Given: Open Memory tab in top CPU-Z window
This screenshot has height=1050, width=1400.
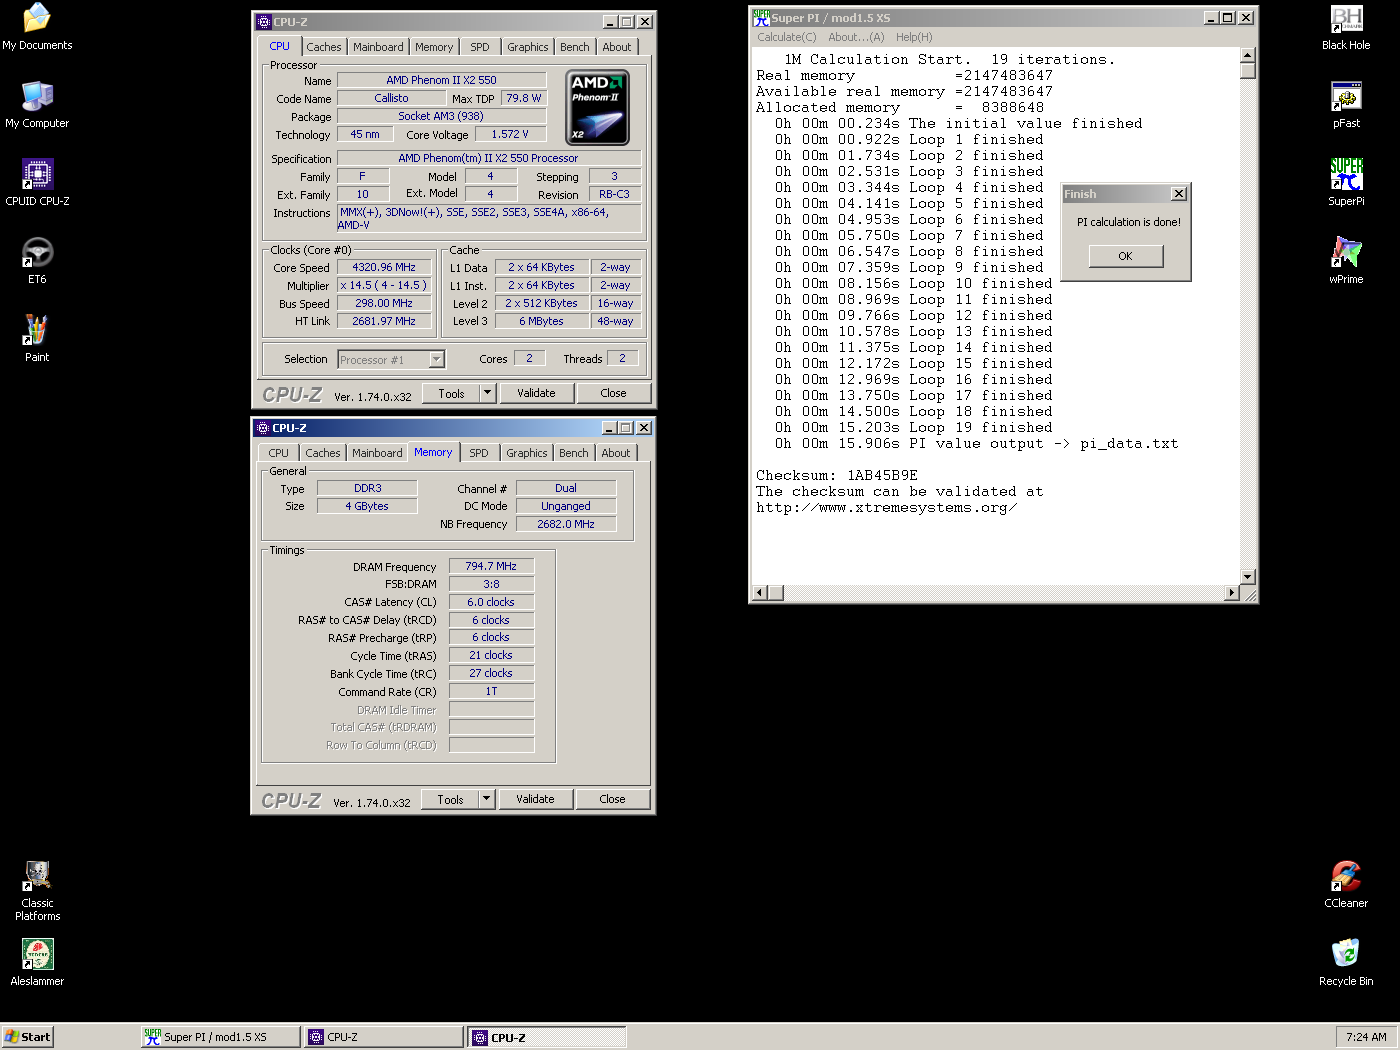Looking at the screenshot, I should (434, 47).
